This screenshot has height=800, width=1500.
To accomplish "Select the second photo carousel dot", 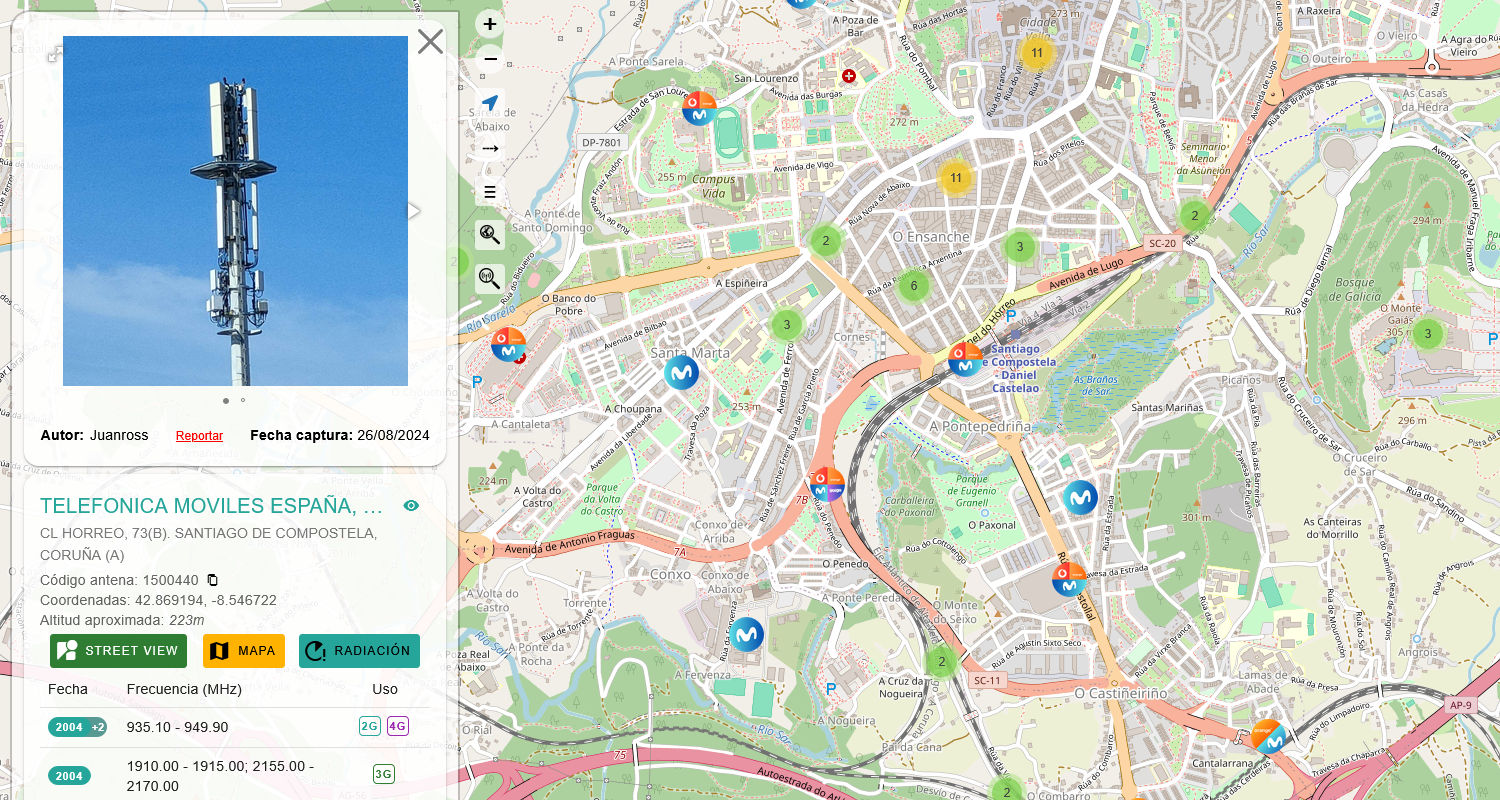I will click(243, 400).
